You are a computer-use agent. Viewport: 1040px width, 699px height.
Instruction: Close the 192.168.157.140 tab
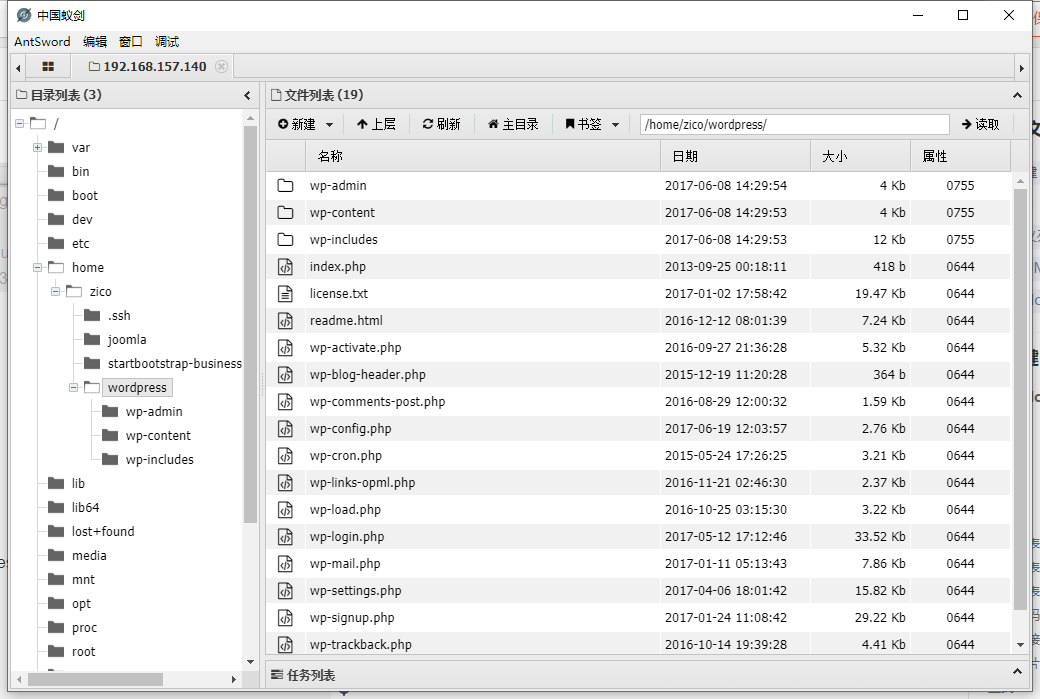click(222, 66)
